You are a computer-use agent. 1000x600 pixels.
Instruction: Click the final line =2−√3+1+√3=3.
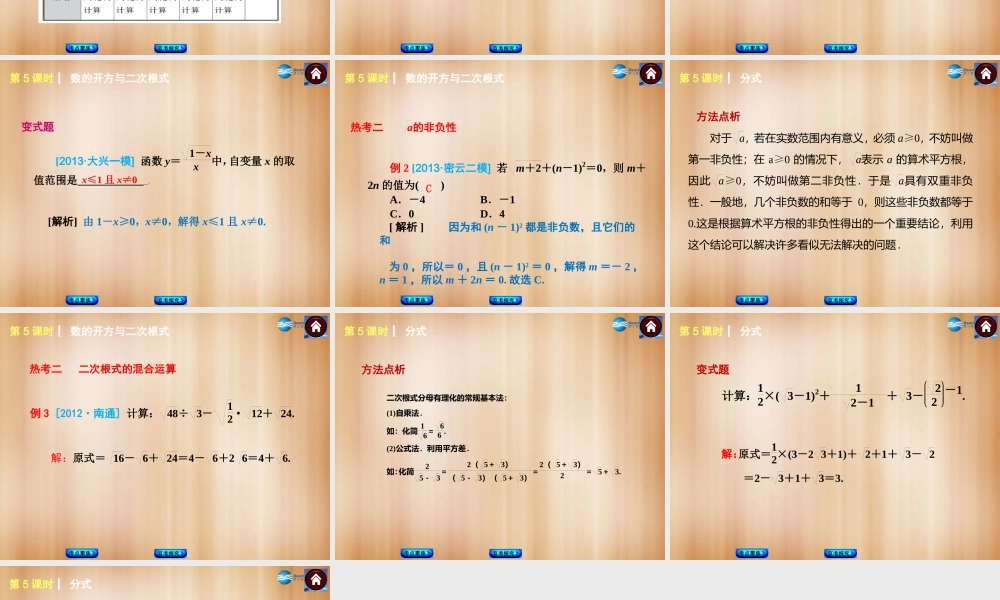click(x=793, y=478)
